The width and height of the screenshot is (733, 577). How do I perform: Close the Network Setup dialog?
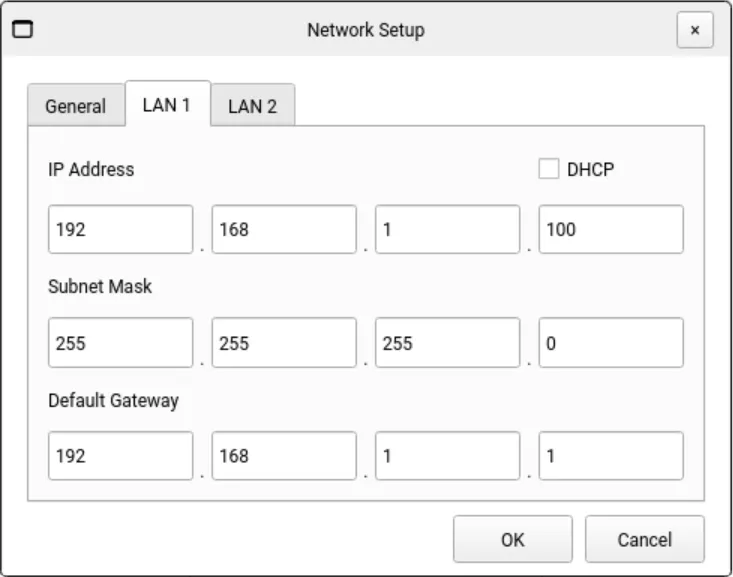click(694, 30)
